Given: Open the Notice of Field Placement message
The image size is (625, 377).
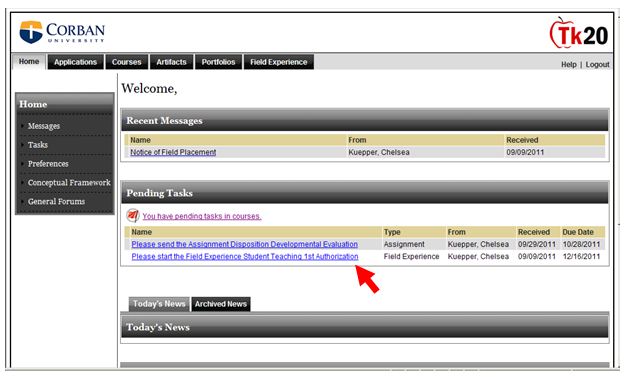Looking at the screenshot, I should coord(173,152).
